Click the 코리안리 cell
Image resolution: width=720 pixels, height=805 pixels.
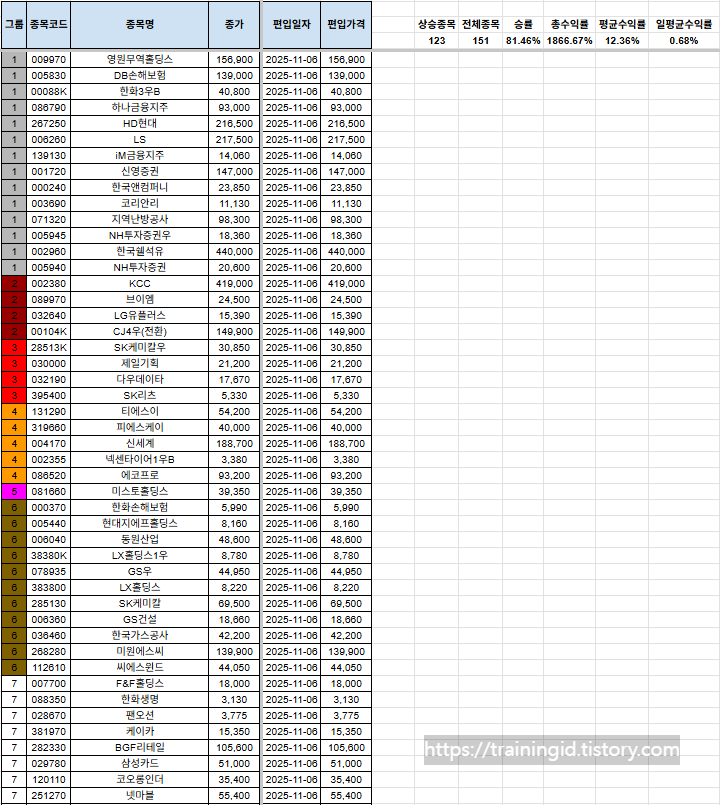(140, 203)
